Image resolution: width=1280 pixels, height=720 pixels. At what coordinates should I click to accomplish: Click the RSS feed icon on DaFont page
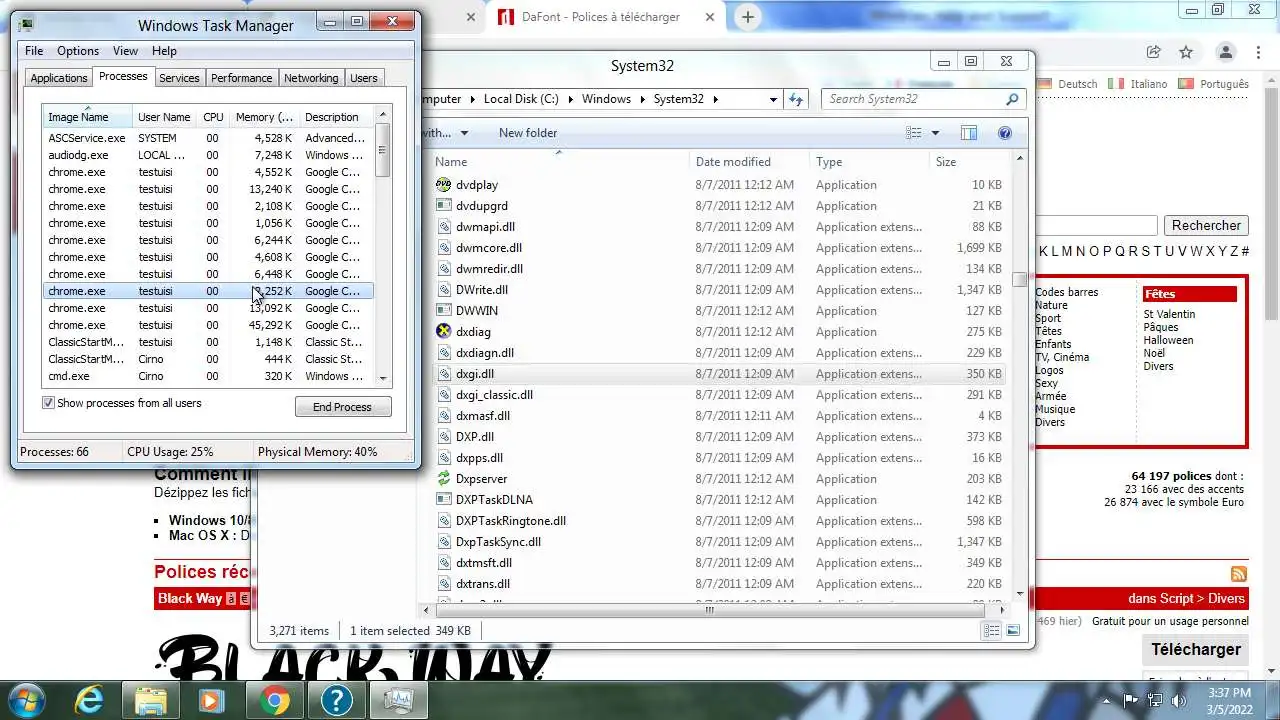pos(1239,574)
